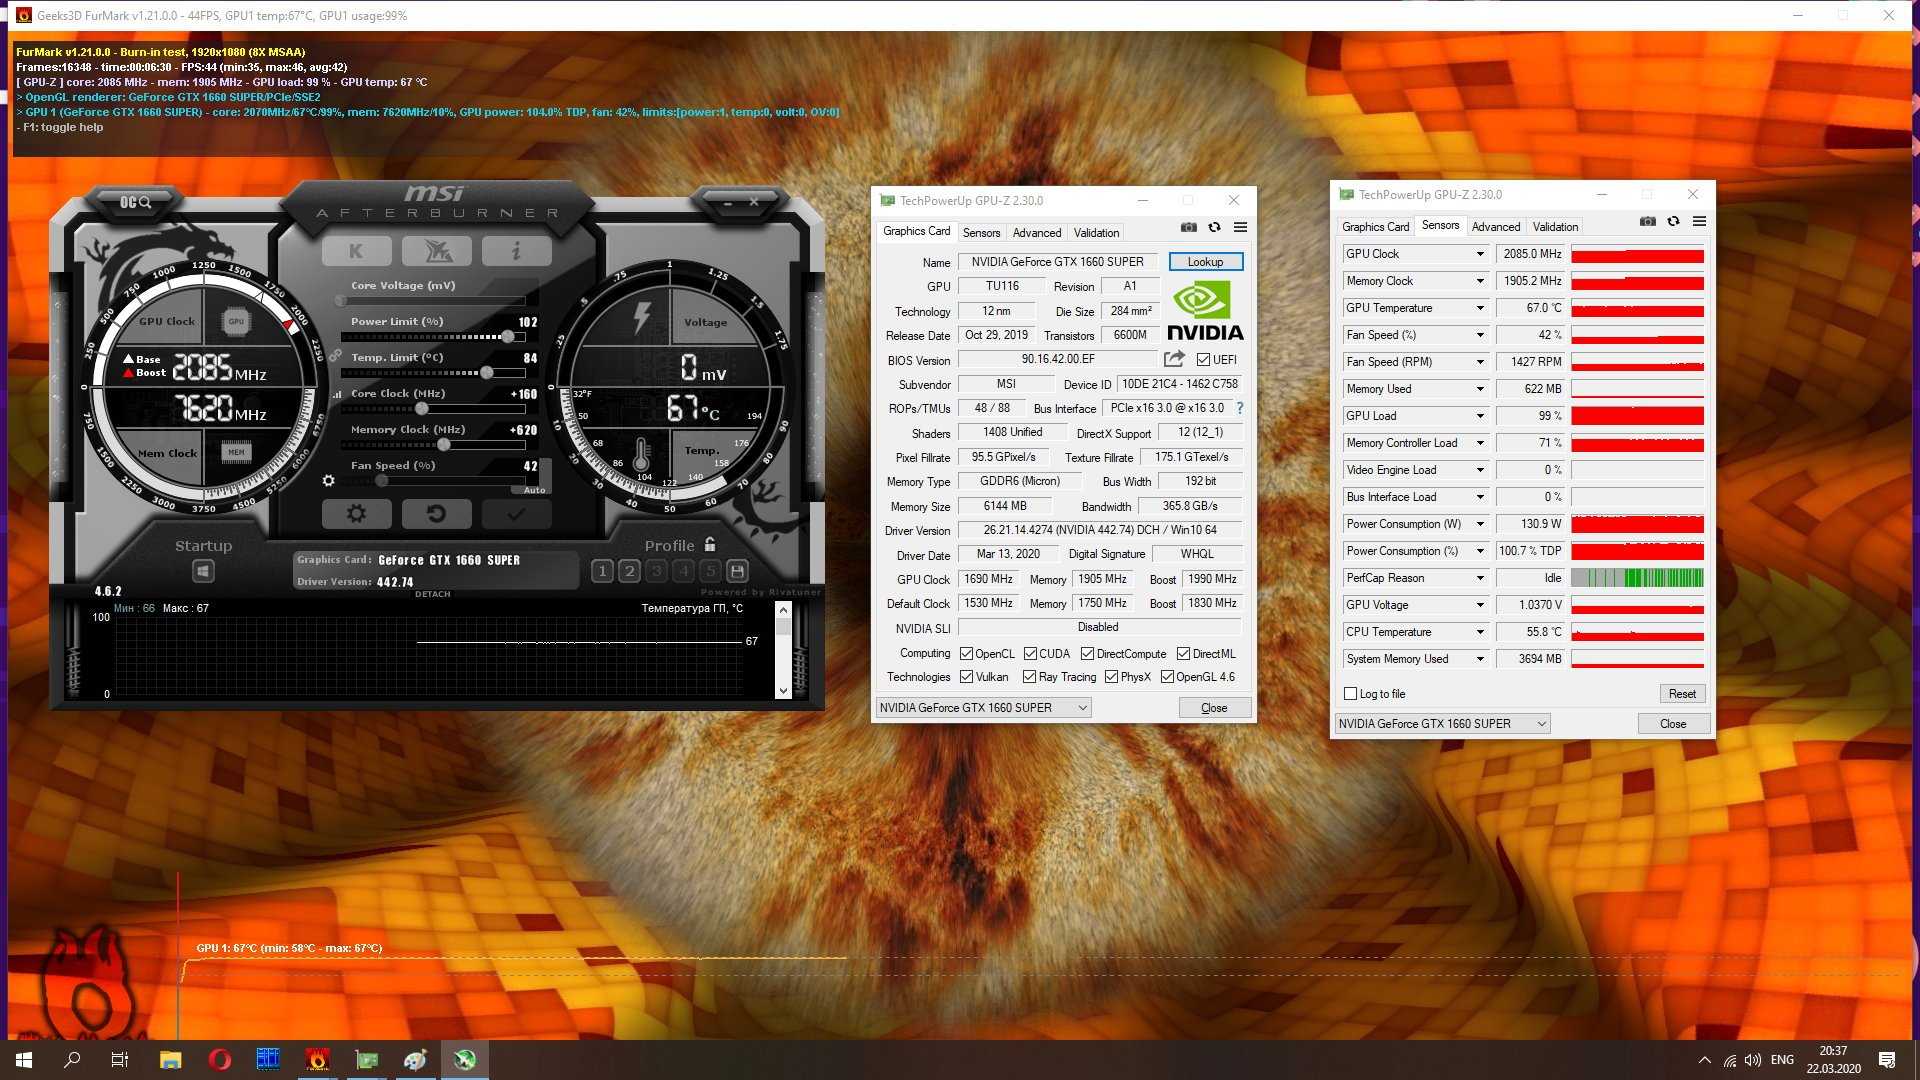Open Afterburner settings gear button
This screenshot has width=1920, height=1080.
point(356,513)
